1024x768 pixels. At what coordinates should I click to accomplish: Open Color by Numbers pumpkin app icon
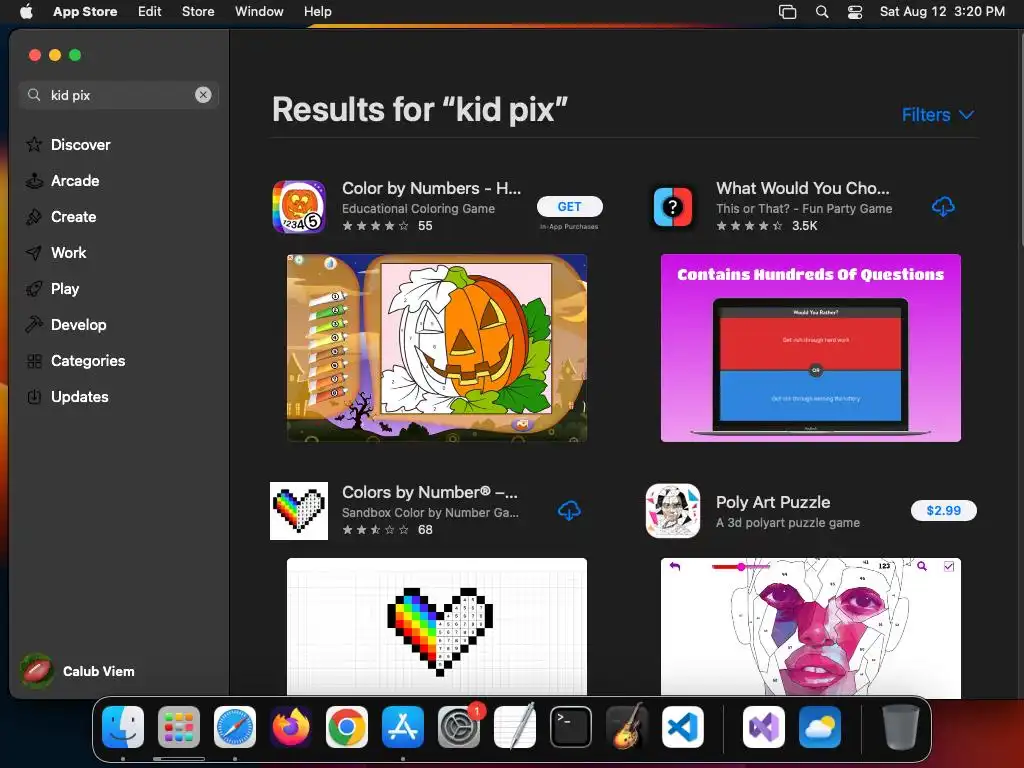pyautogui.click(x=299, y=206)
